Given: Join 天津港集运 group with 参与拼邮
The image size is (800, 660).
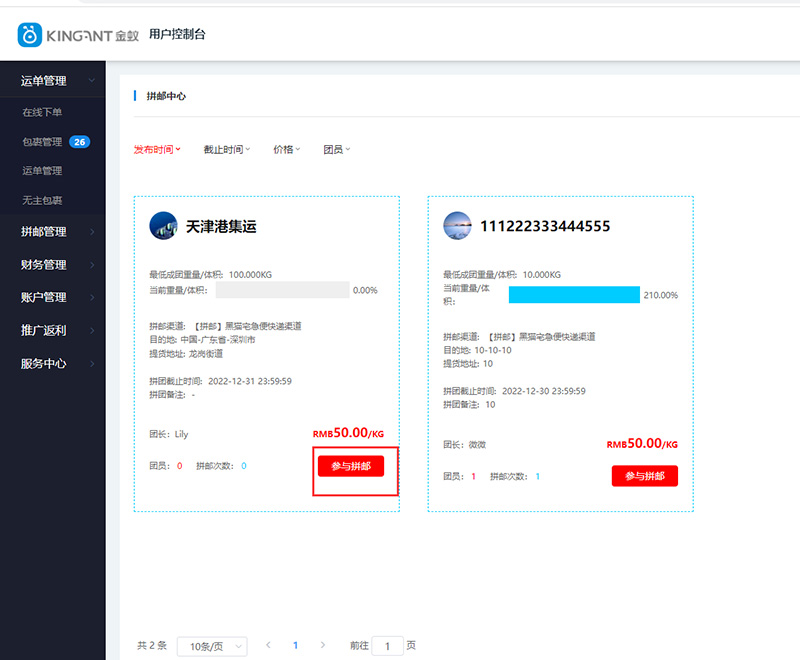Looking at the screenshot, I should pyautogui.click(x=350, y=466).
